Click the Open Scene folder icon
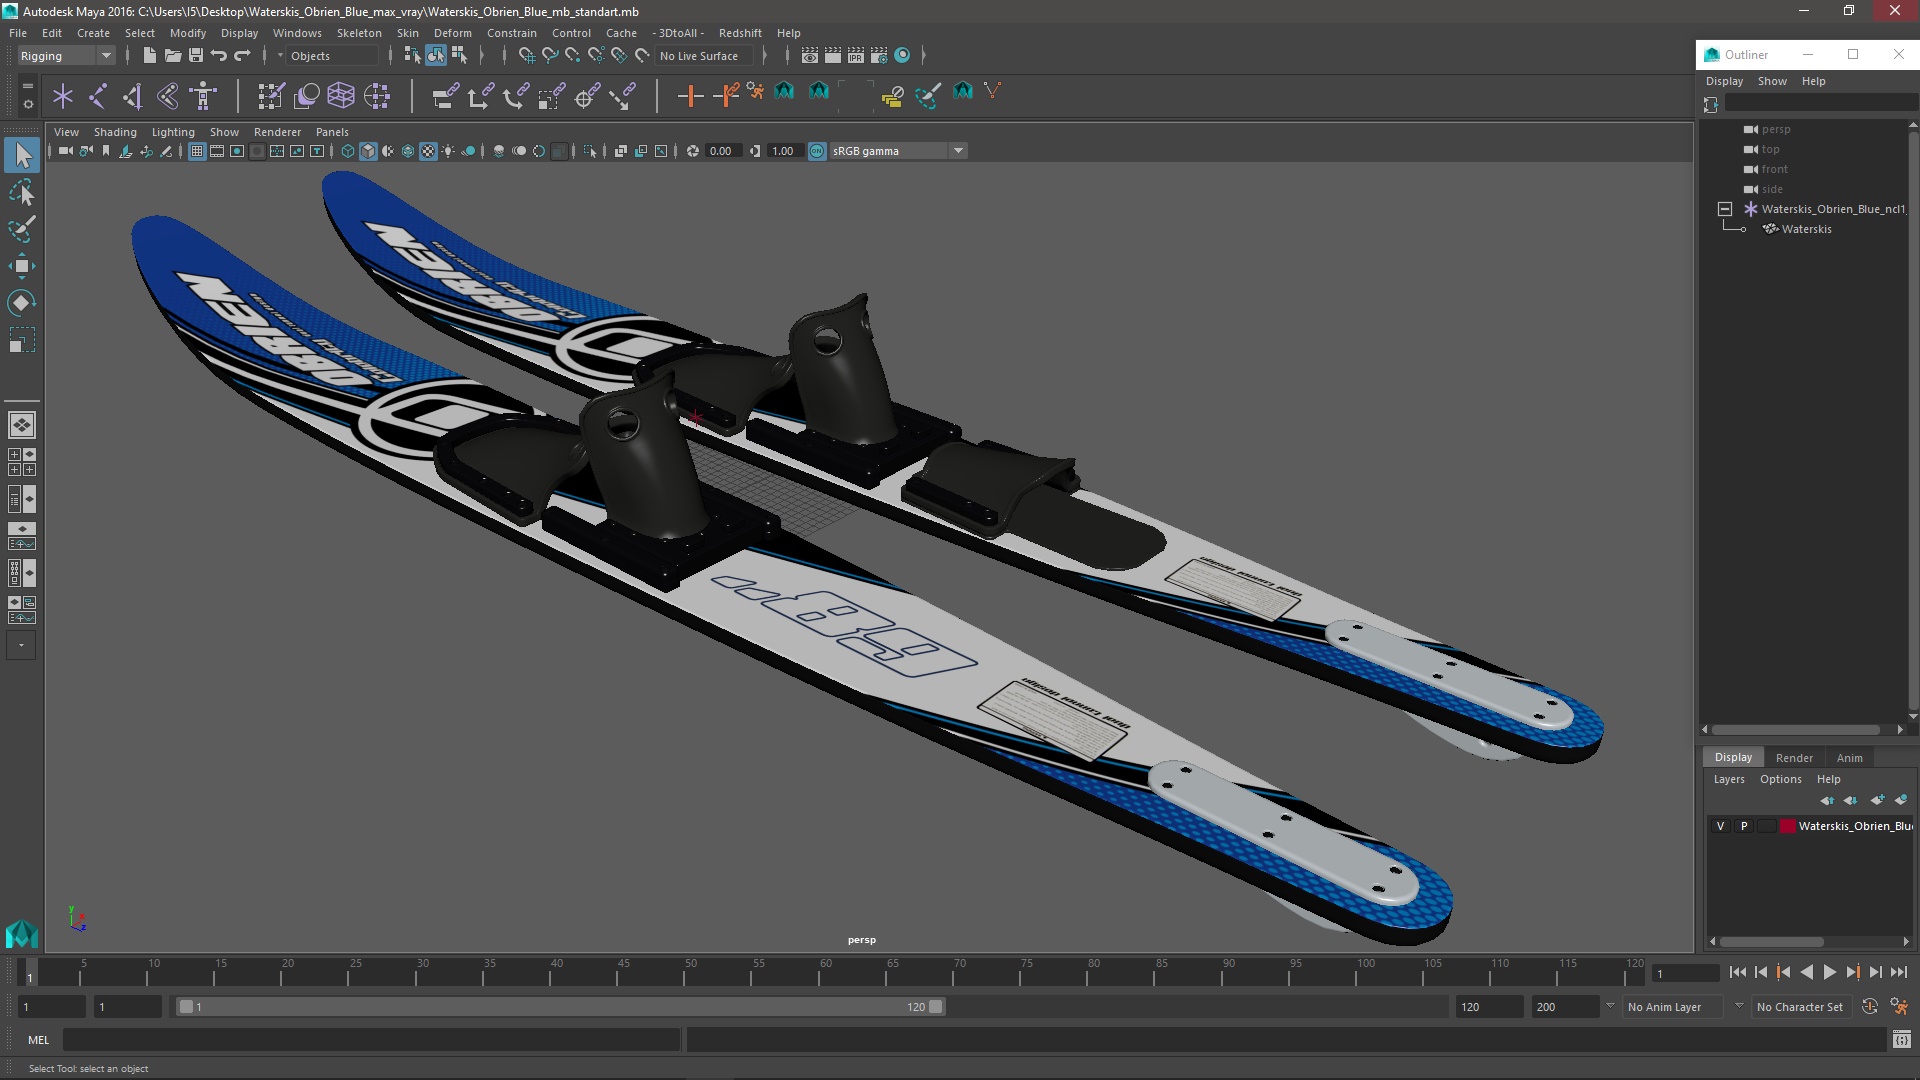Screen dimensions: 1920x1080 pos(172,56)
